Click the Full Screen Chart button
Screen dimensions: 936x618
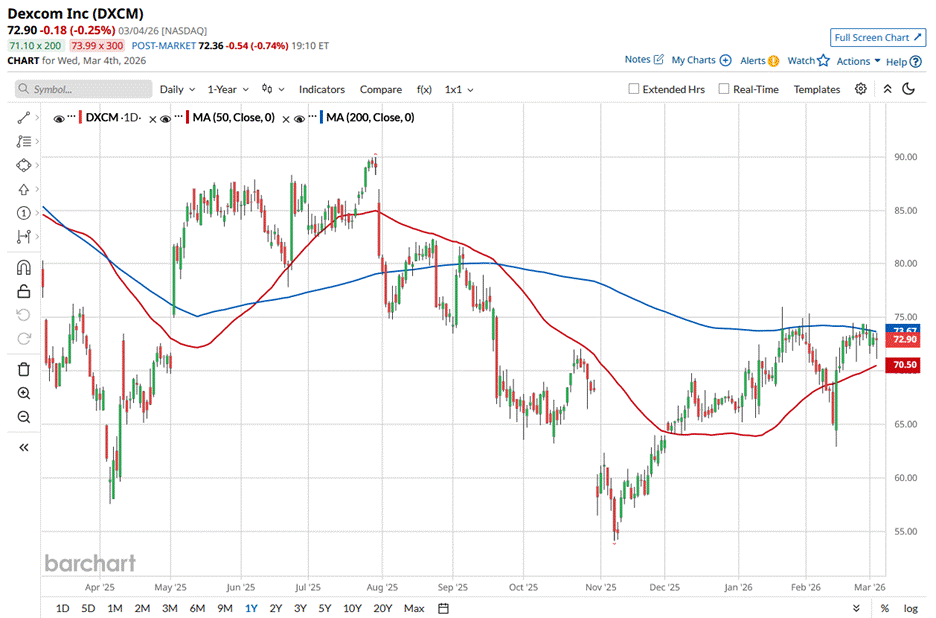tap(876, 38)
